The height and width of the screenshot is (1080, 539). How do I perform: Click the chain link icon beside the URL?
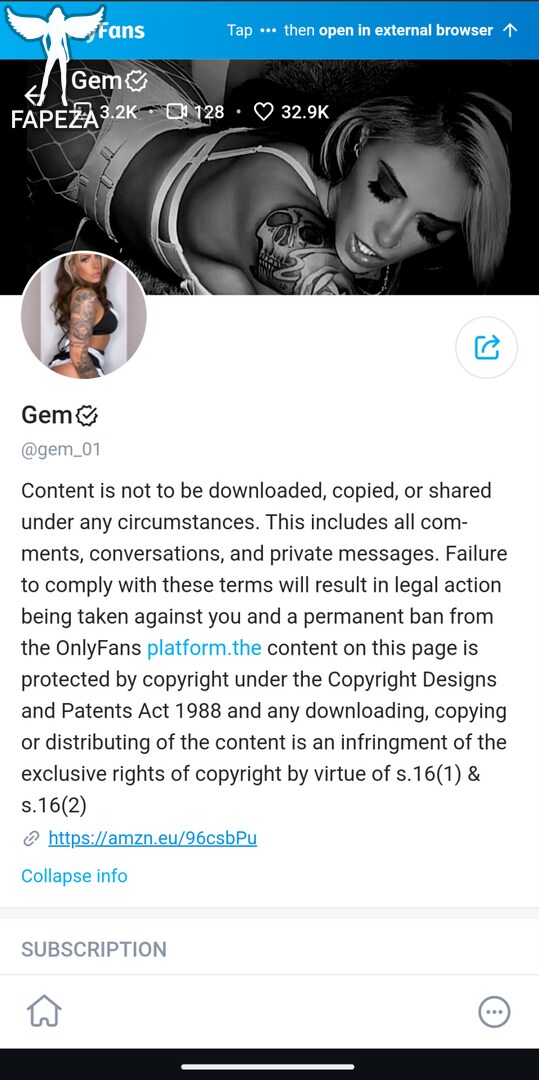(x=31, y=839)
